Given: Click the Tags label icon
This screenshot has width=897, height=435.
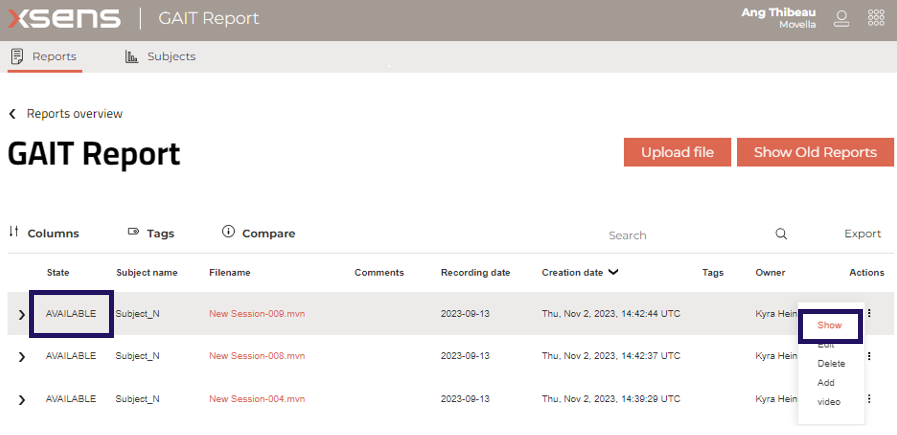Looking at the screenshot, I should (133, 232).
